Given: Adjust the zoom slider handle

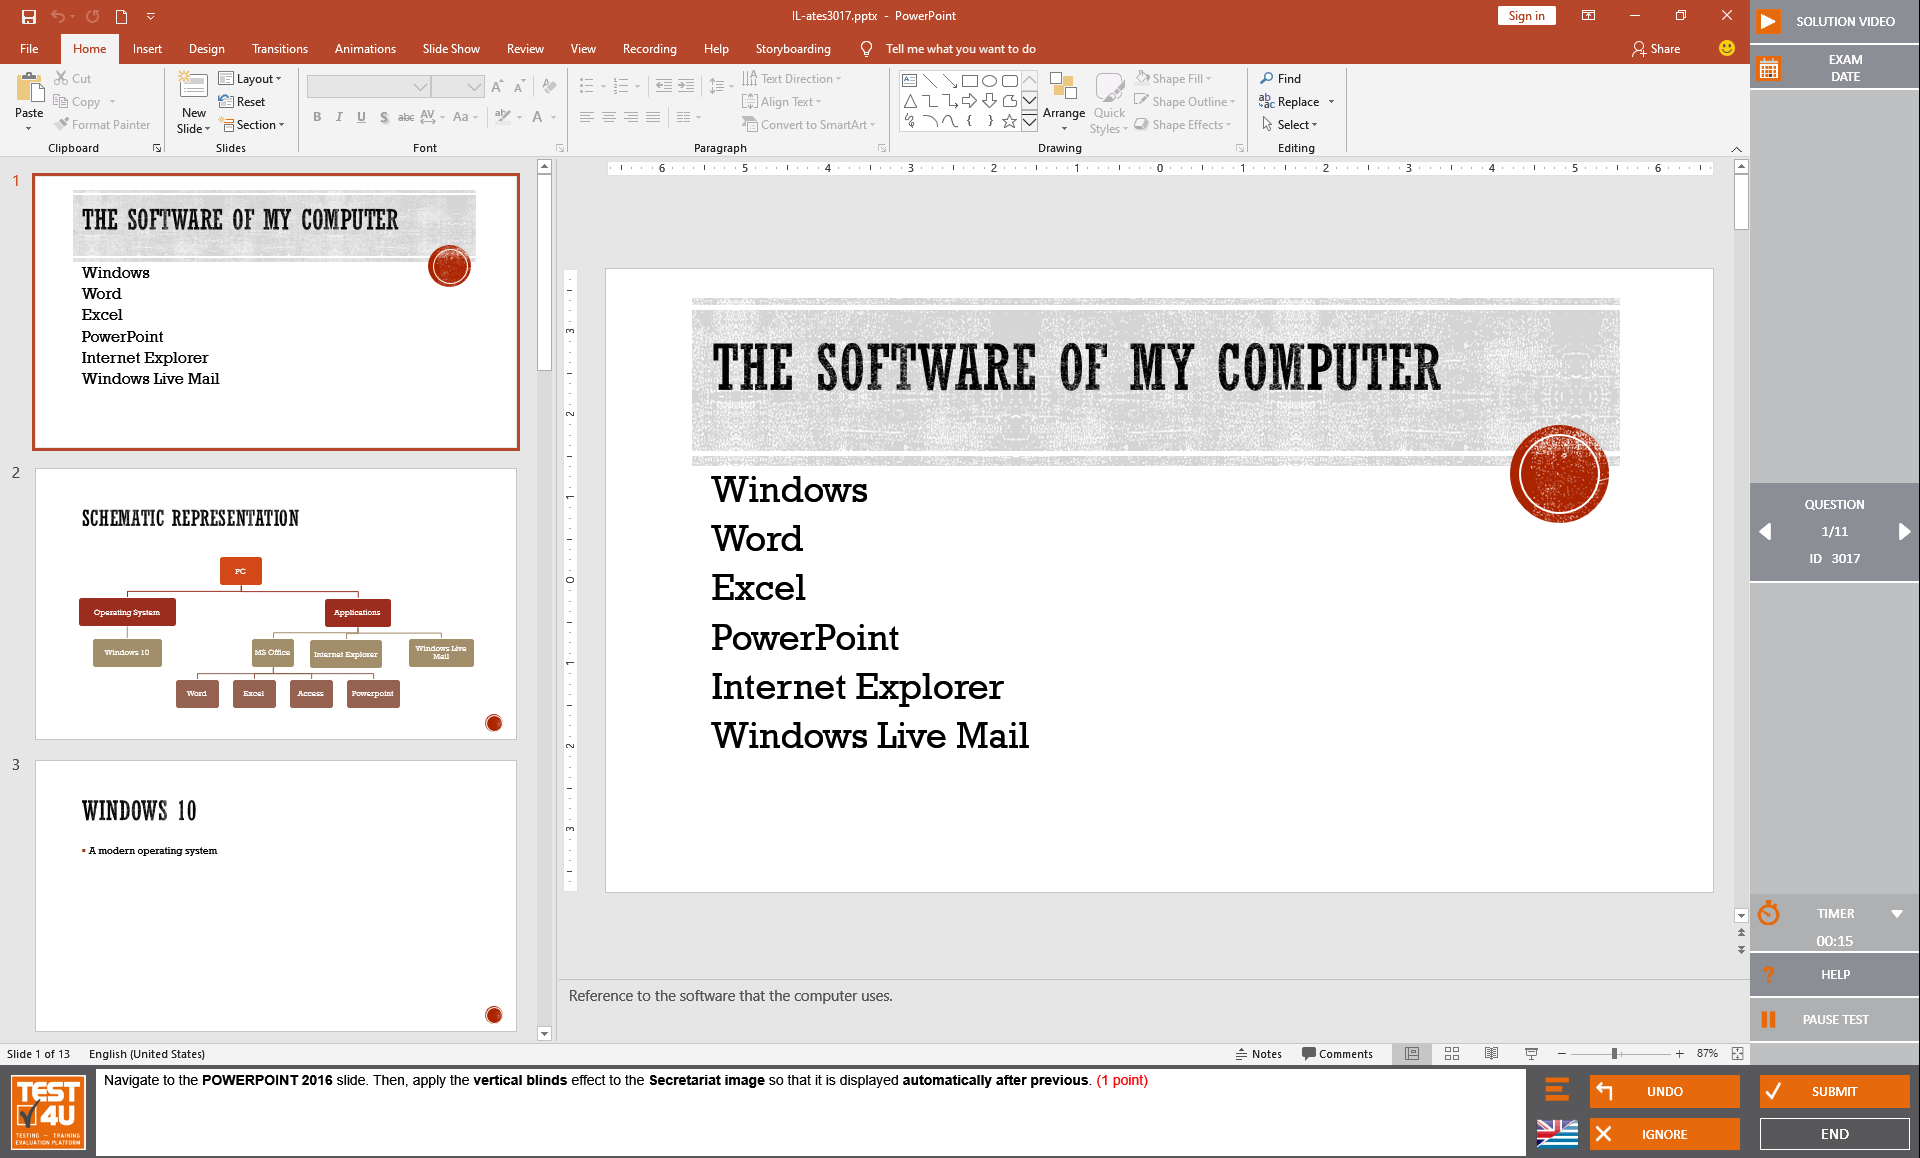Looking at the screenshot, I should [x=1614, y=1054].
